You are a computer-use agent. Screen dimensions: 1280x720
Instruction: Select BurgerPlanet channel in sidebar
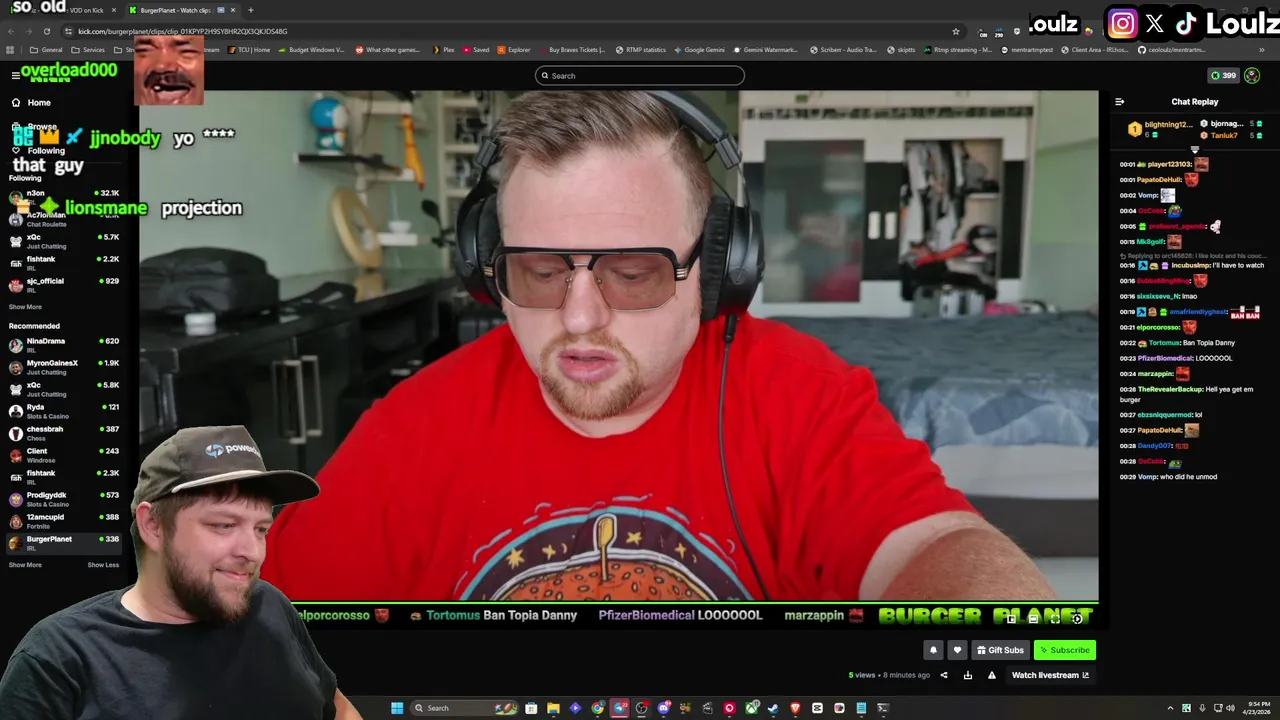[64, 542]
